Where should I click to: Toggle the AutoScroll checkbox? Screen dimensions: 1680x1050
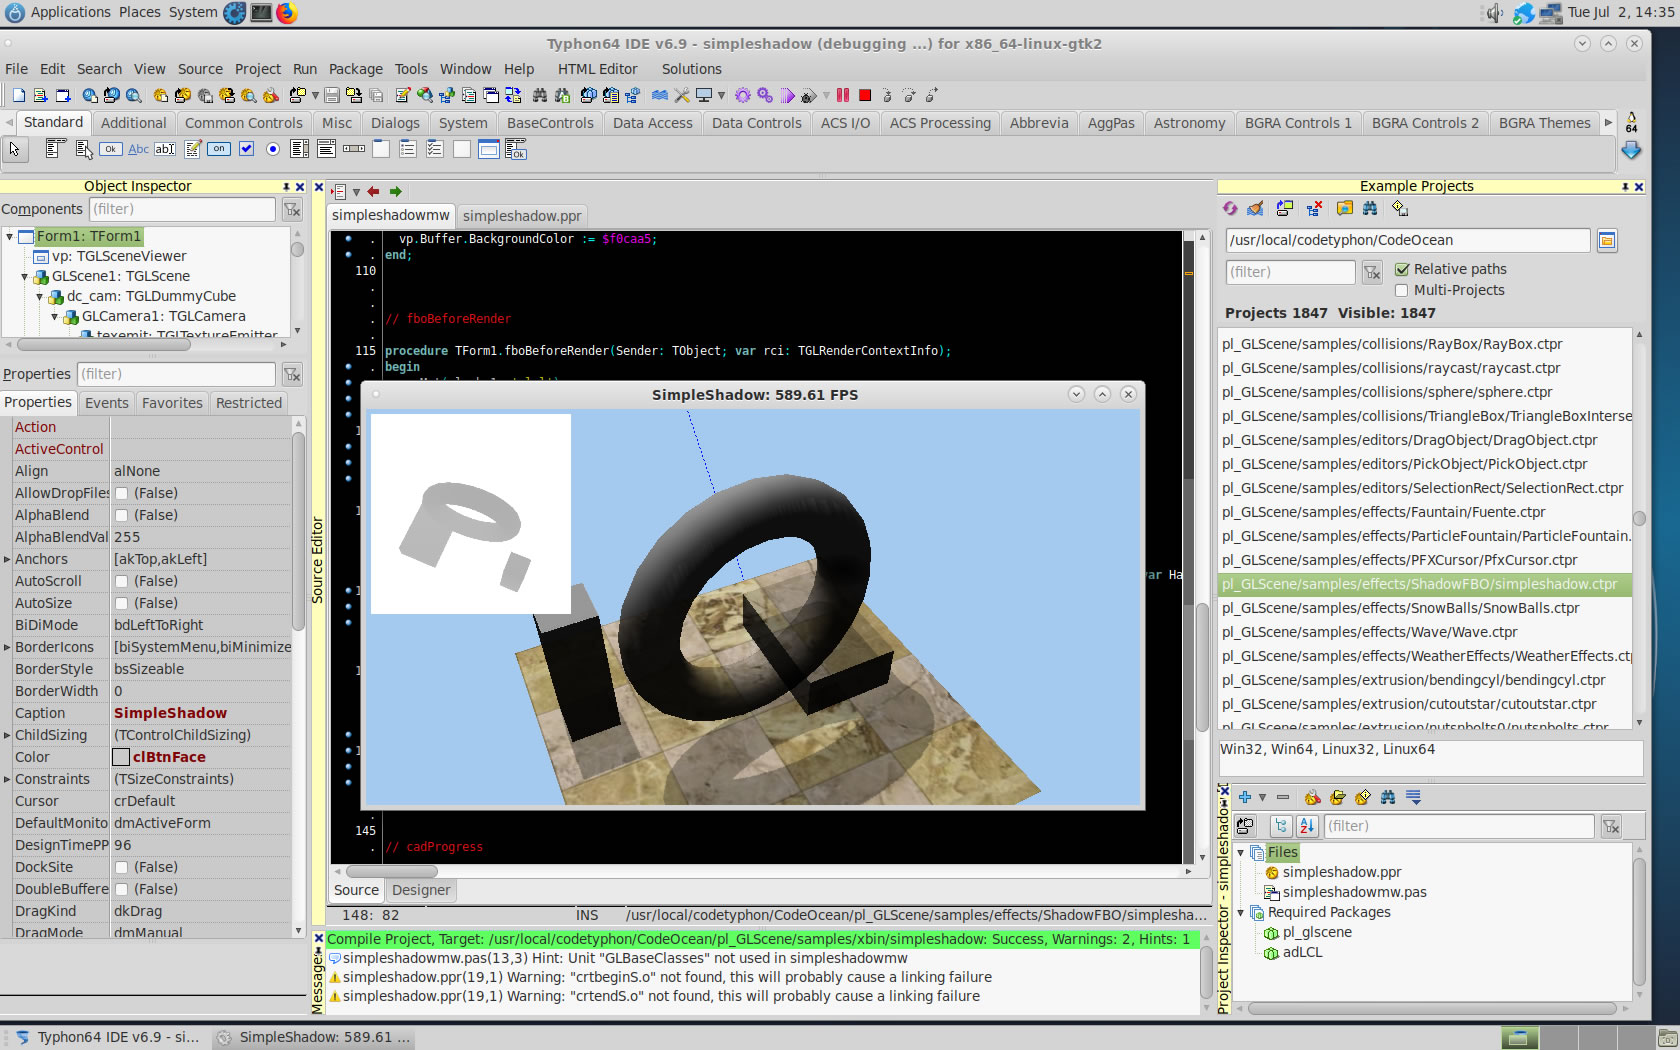(x=121, y=581)
